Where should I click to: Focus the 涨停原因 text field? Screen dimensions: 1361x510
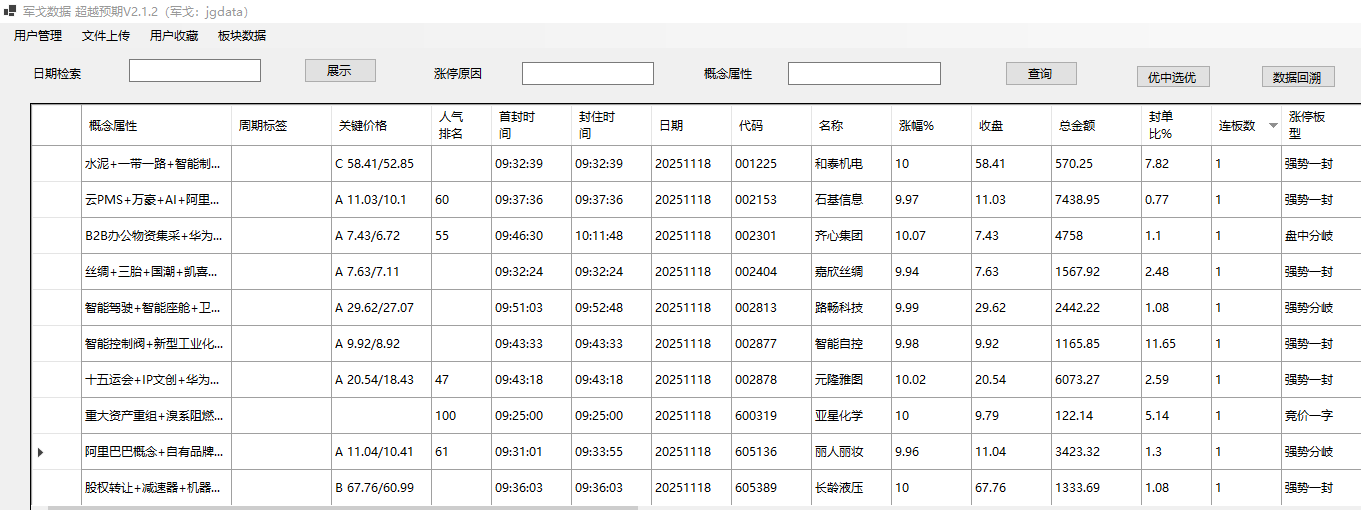coord(587,74)
